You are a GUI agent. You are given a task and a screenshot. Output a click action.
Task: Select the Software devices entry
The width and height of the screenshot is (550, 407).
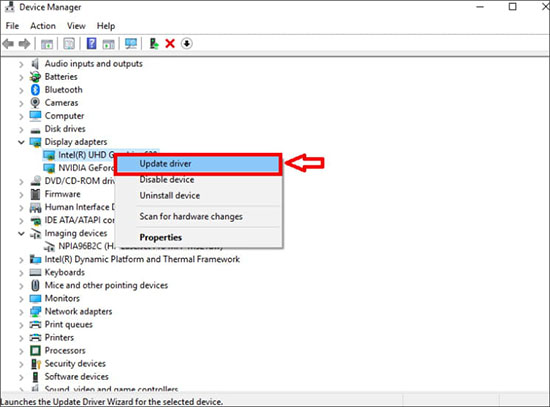(x=76, y=377)
